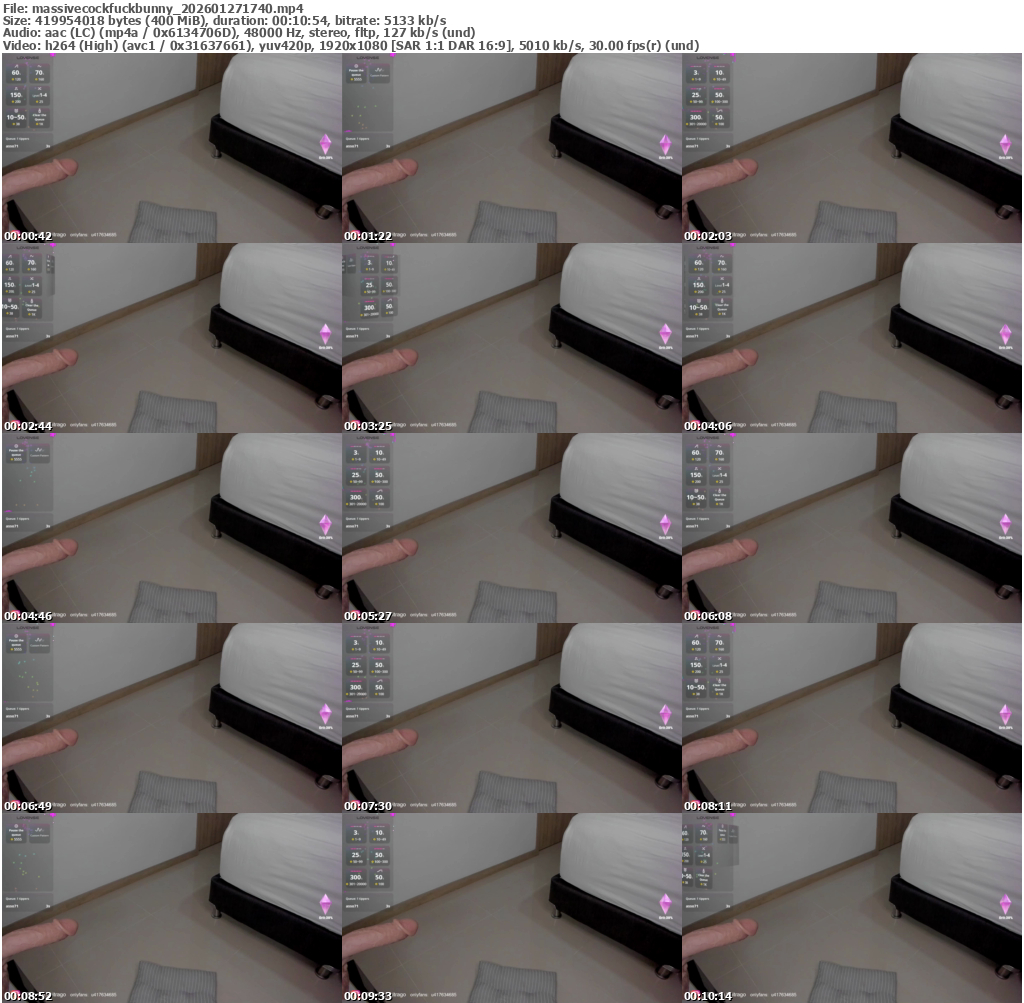Click the pink gem icon in the 00:09:33 frame
The image size is (1024, 1003).
pyautogui.click(x=665, y=904)
